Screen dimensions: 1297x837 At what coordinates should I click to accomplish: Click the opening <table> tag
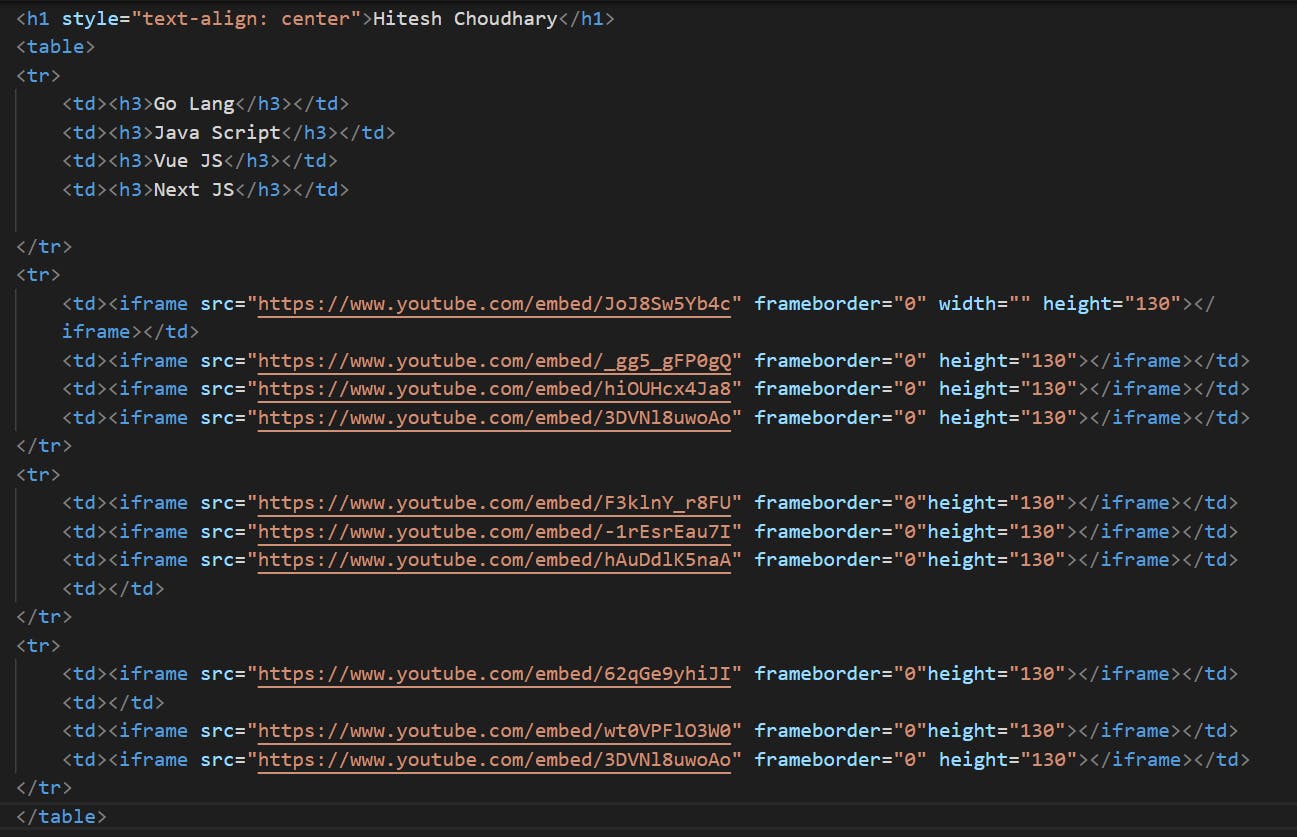[56, 46]
